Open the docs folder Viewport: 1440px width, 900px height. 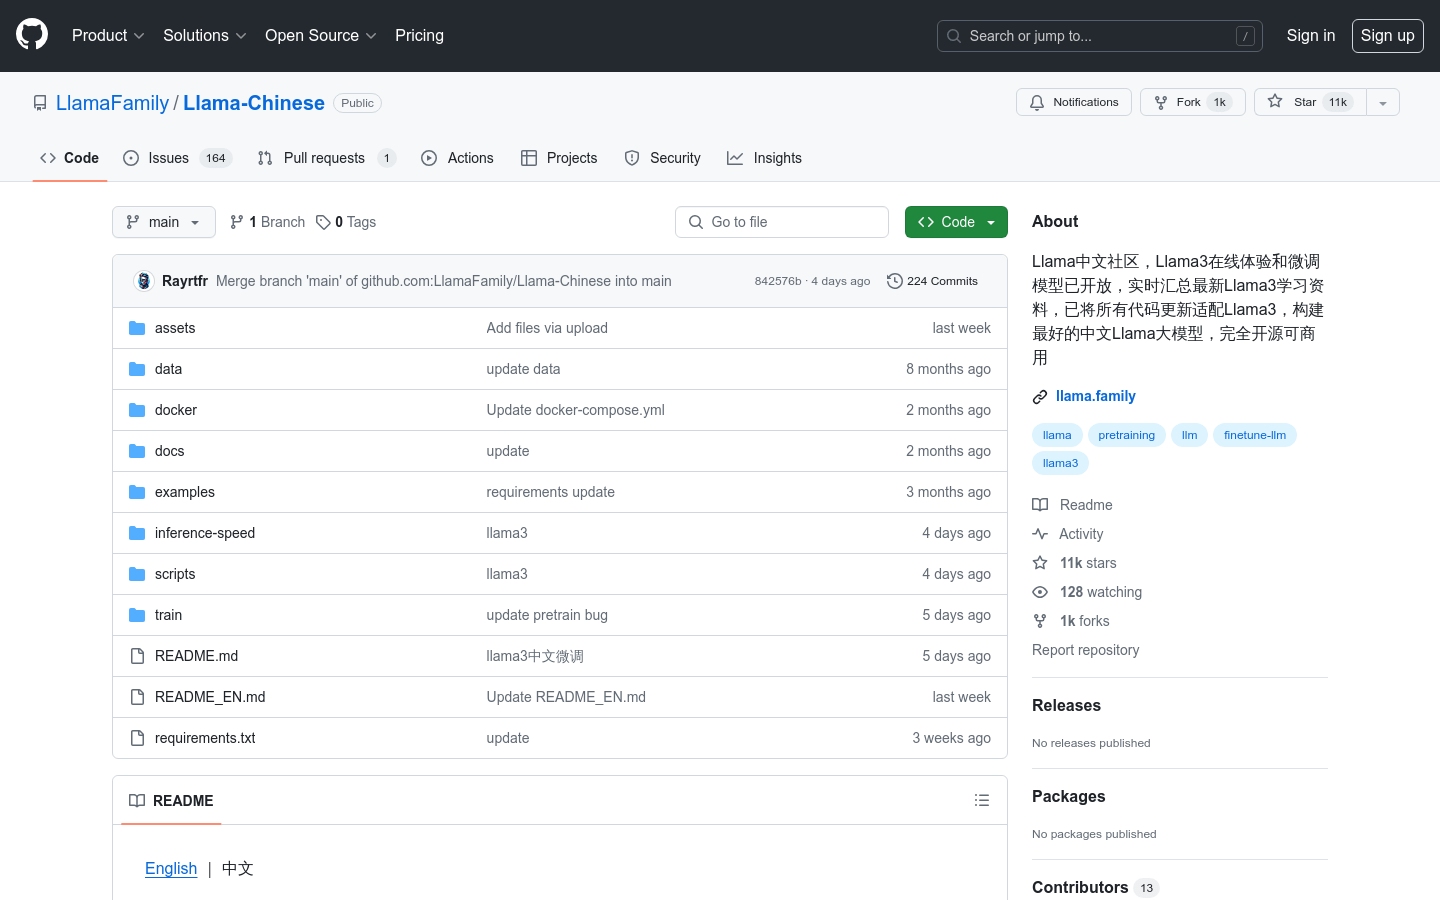click(170, 451)
